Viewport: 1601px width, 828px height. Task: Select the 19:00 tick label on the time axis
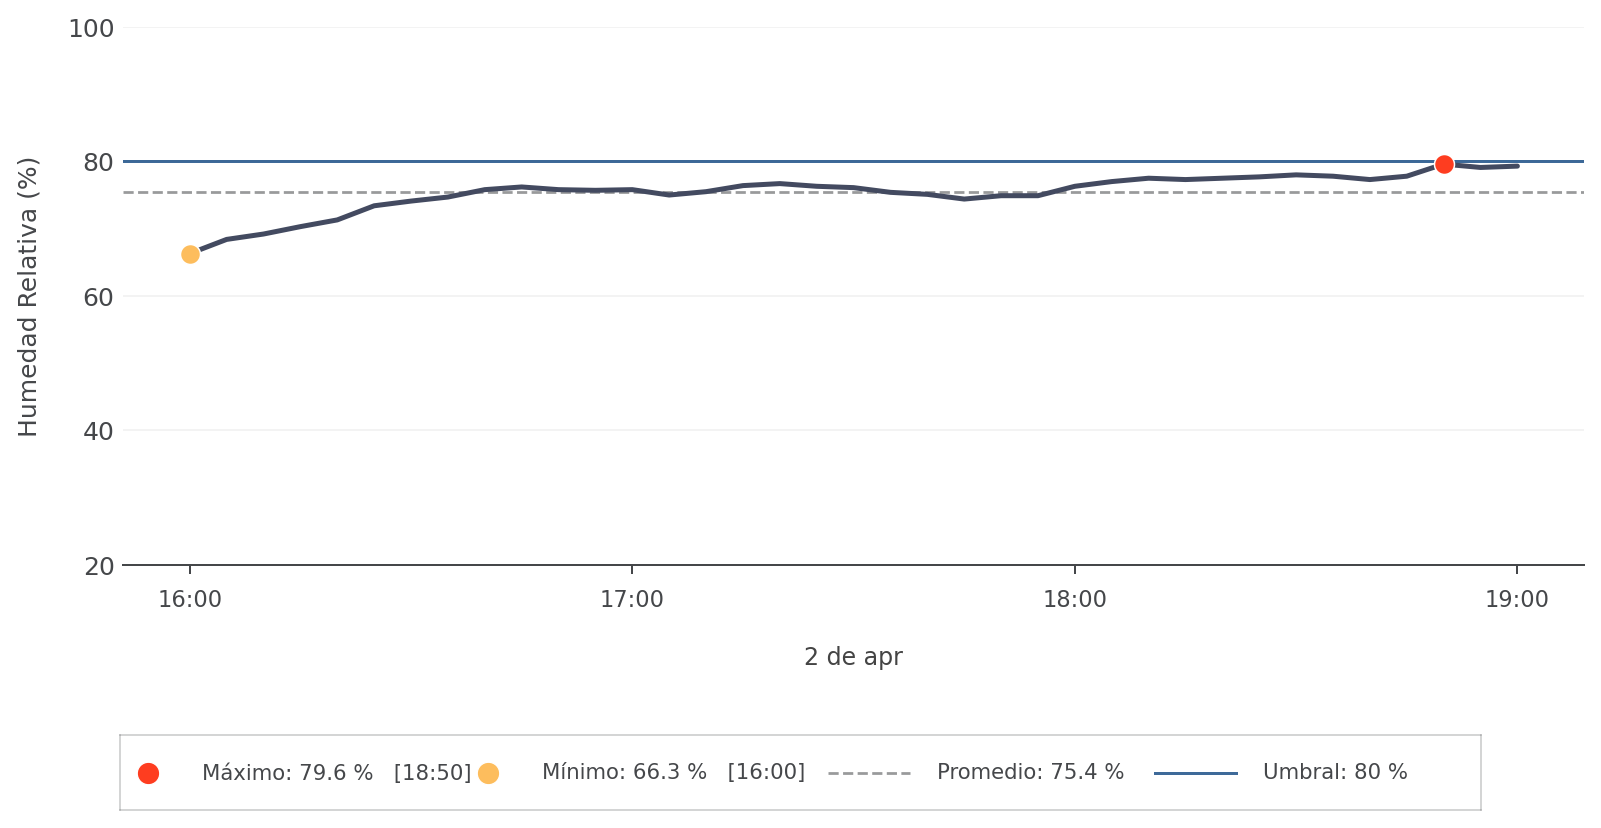point(1516,600)
